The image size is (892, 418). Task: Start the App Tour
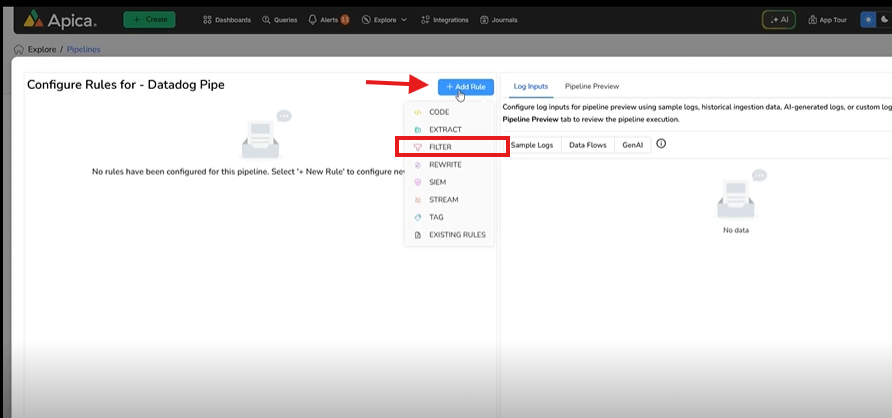826,19
